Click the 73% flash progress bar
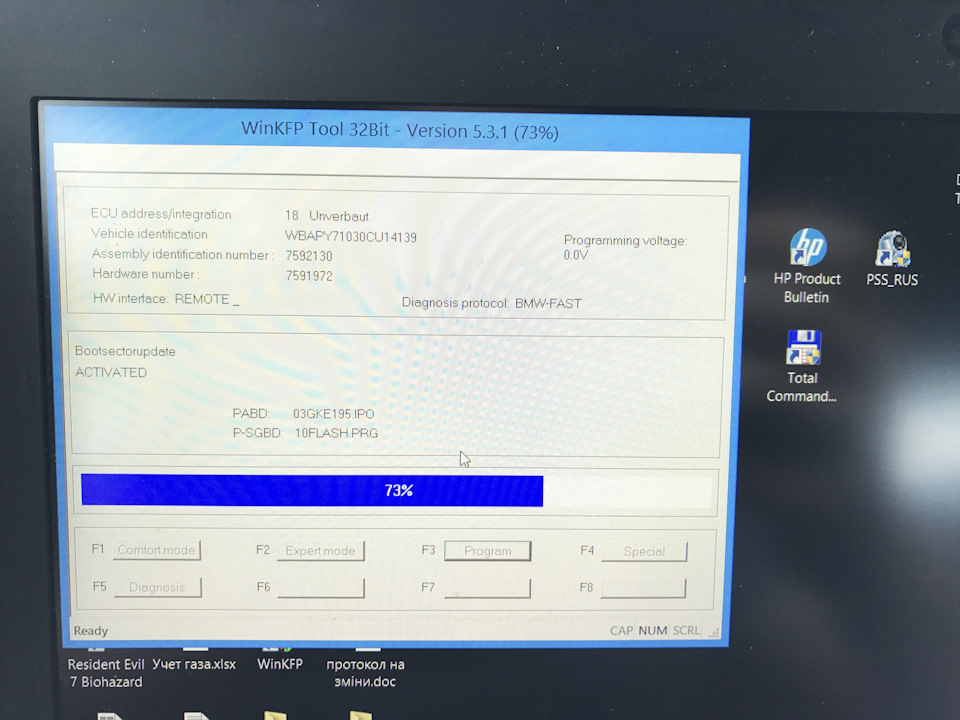960x720 pixels. pos(398,490)
